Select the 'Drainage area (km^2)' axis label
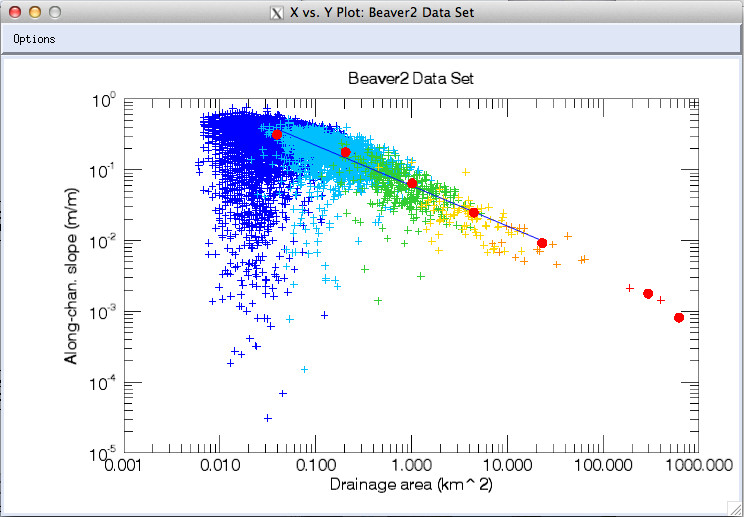This screenshot has width=744, height=517. coord(410,485)
